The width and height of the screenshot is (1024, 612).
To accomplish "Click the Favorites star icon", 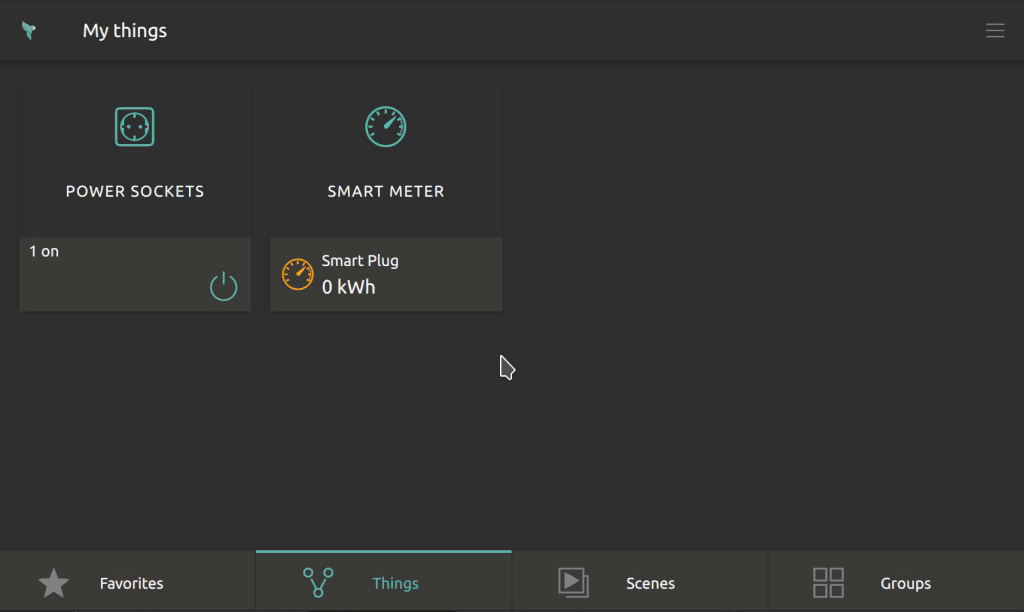I will tap(54, 583).
